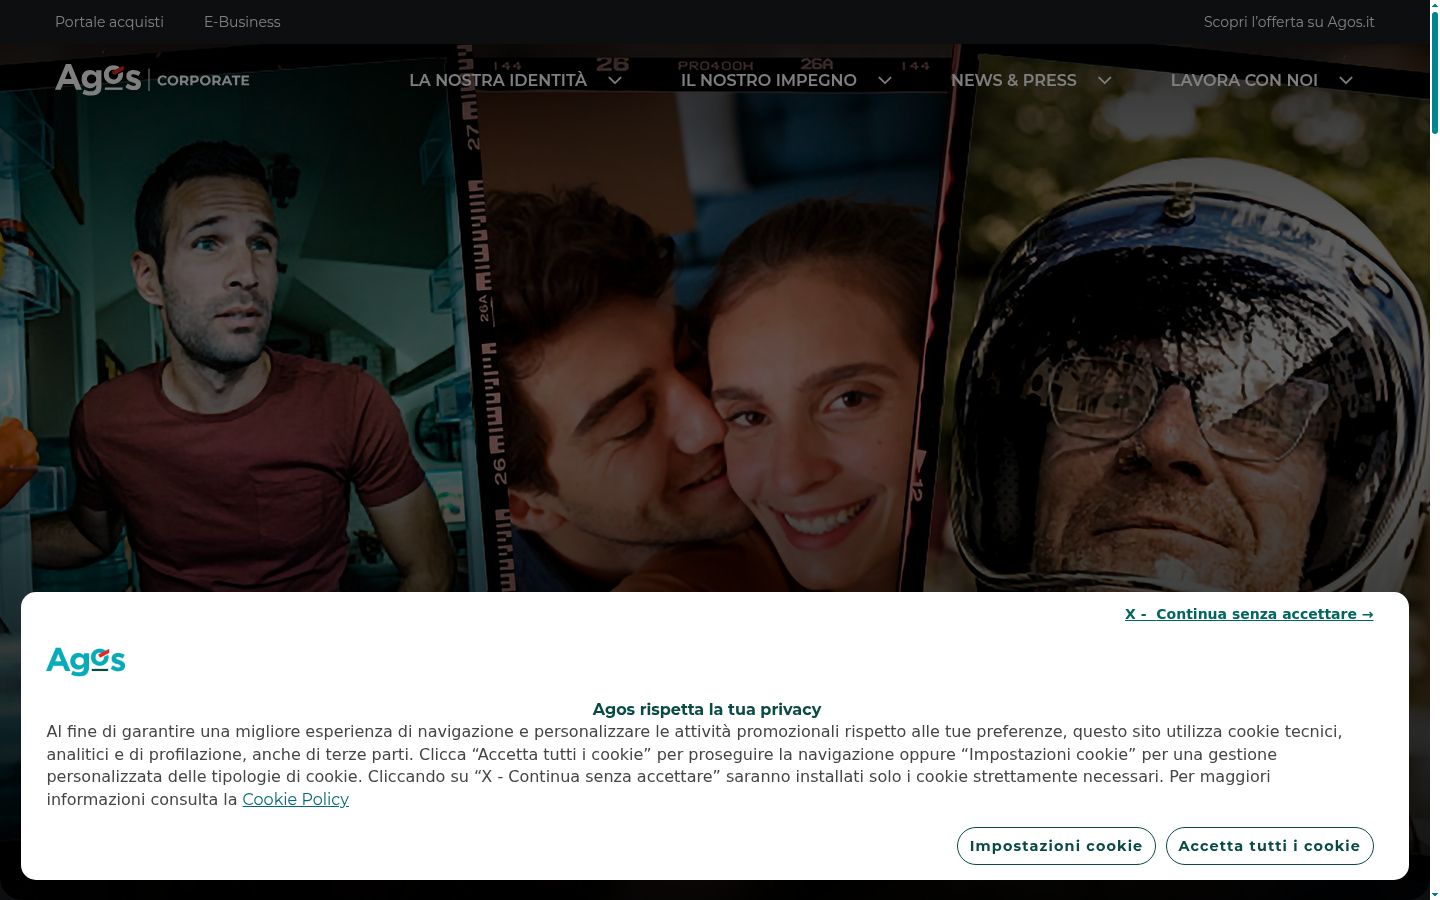Open LAVORA CON NOI menu
The width and height of the screenshot is (1440, 900).
[1244, 80]
